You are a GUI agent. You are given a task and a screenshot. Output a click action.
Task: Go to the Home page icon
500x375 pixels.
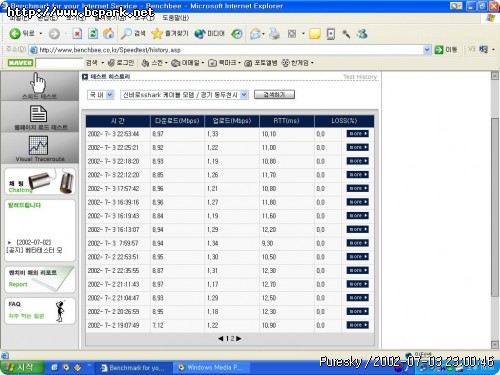[108, 33]
